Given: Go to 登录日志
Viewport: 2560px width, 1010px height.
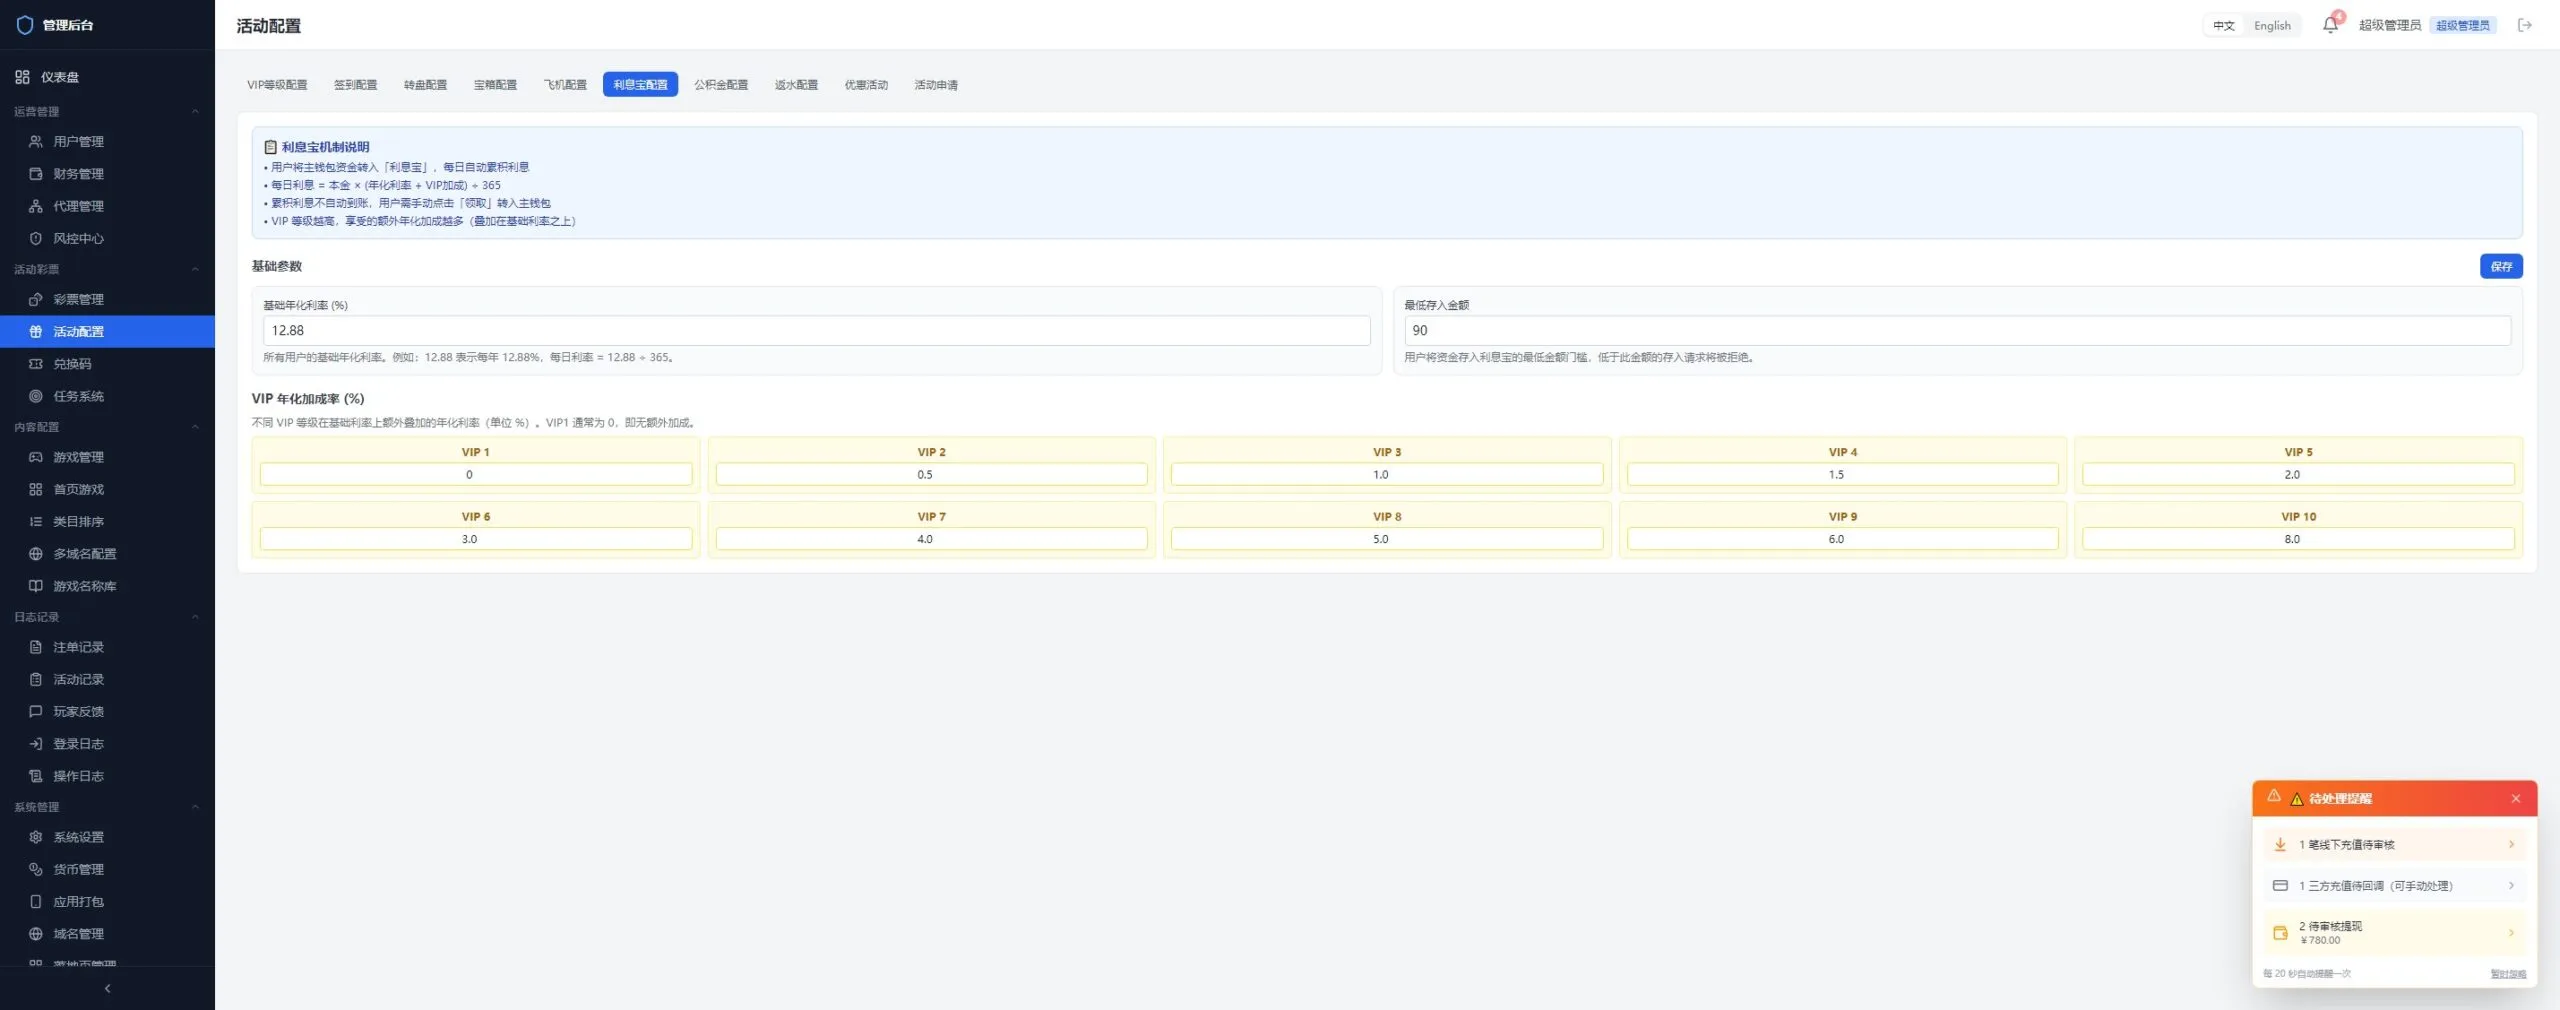Looking at the screenshot, I should point(107,744).
